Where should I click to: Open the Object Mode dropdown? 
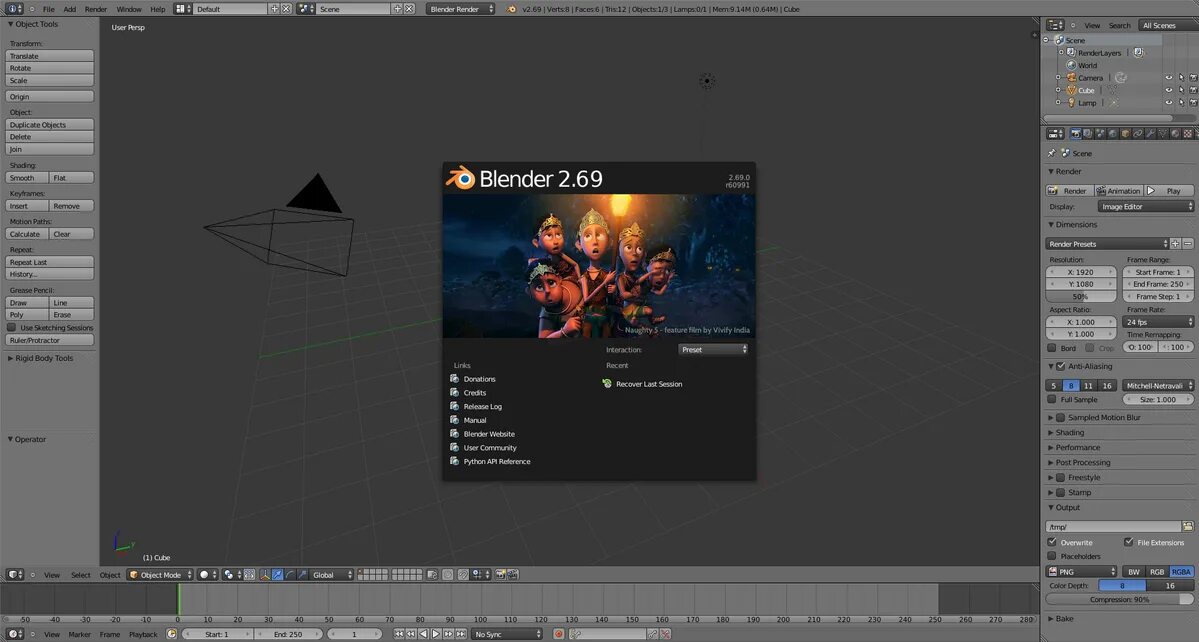pyautogui.click(x=161, y=575)
